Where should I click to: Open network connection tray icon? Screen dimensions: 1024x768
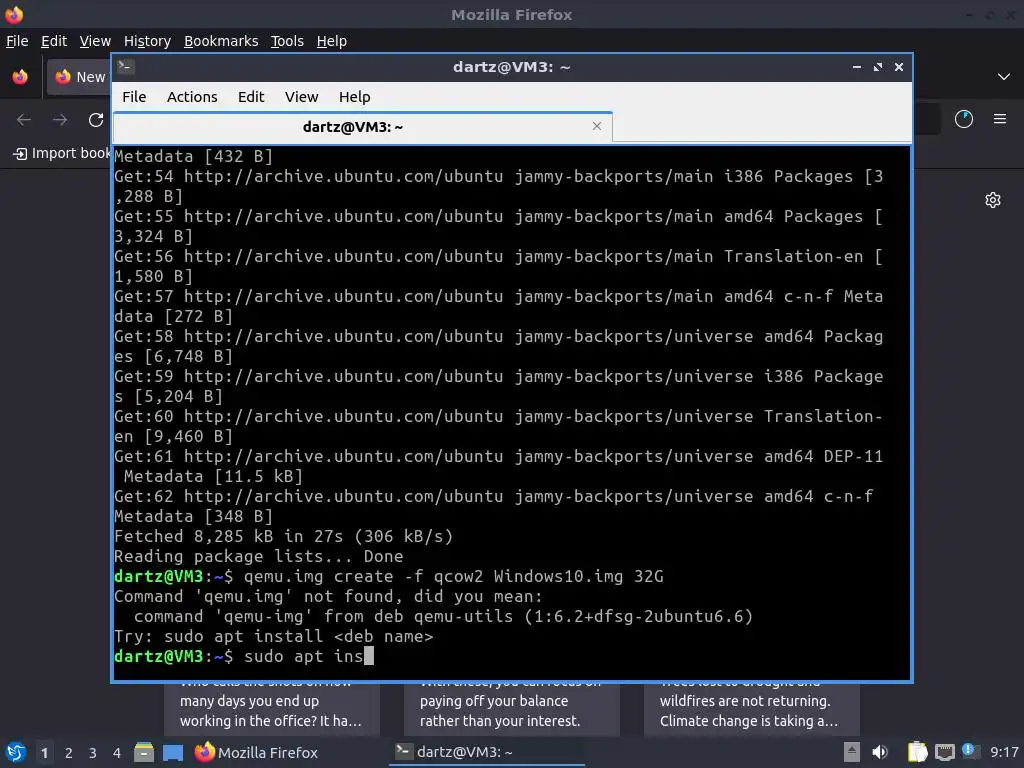click(x=944, y=752)
